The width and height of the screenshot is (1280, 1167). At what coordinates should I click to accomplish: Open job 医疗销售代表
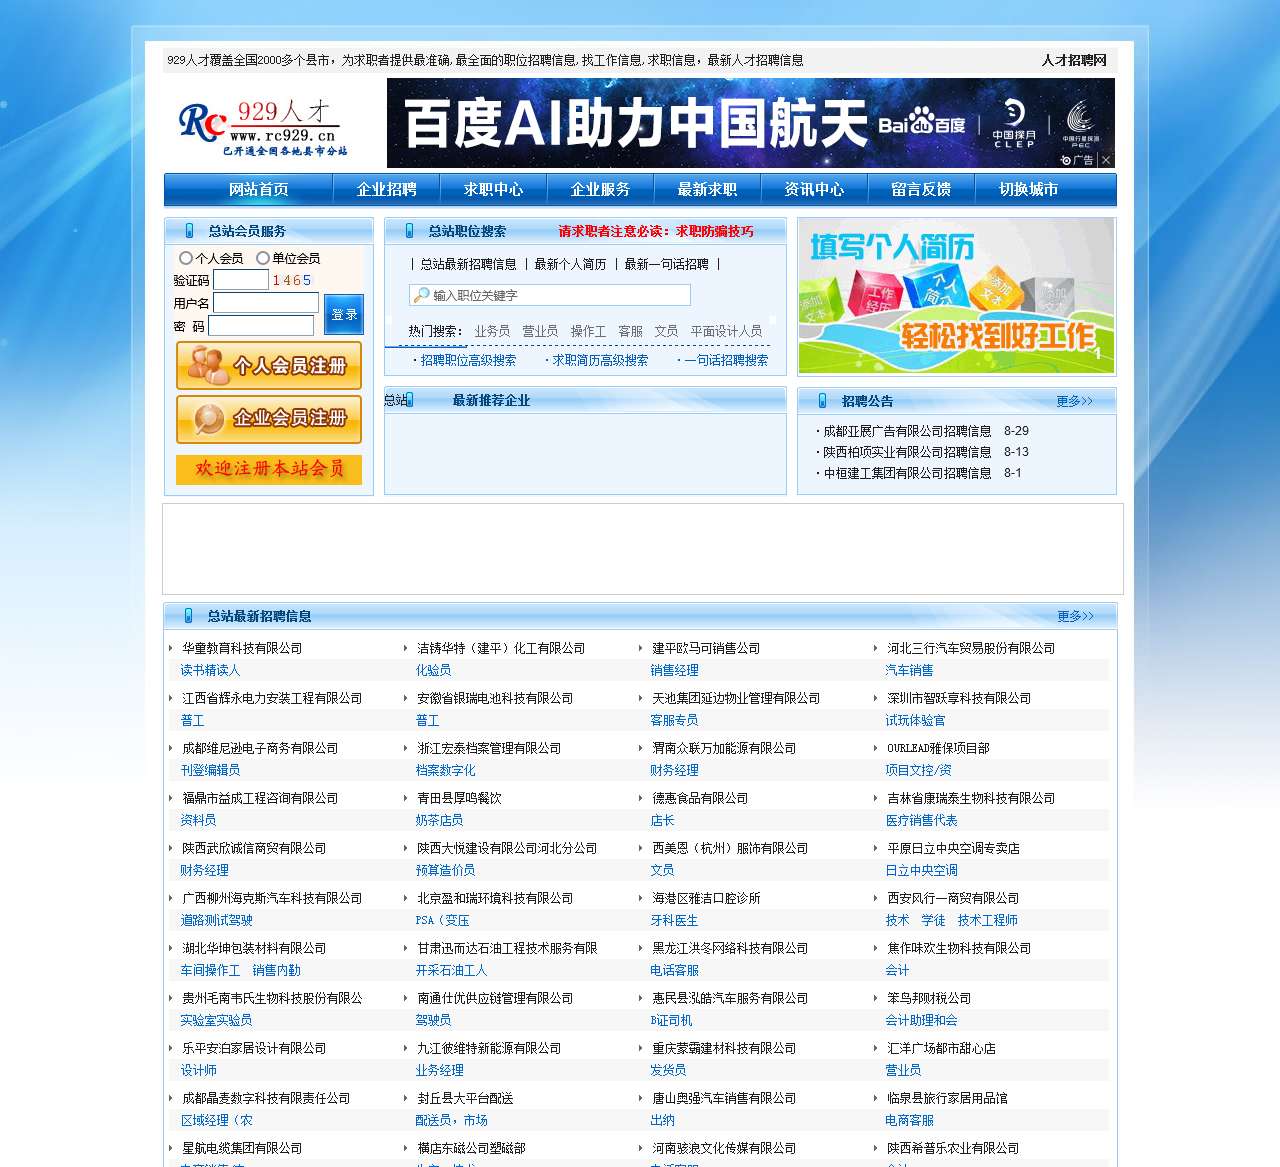pyautogui.click(x=921, y=820)
